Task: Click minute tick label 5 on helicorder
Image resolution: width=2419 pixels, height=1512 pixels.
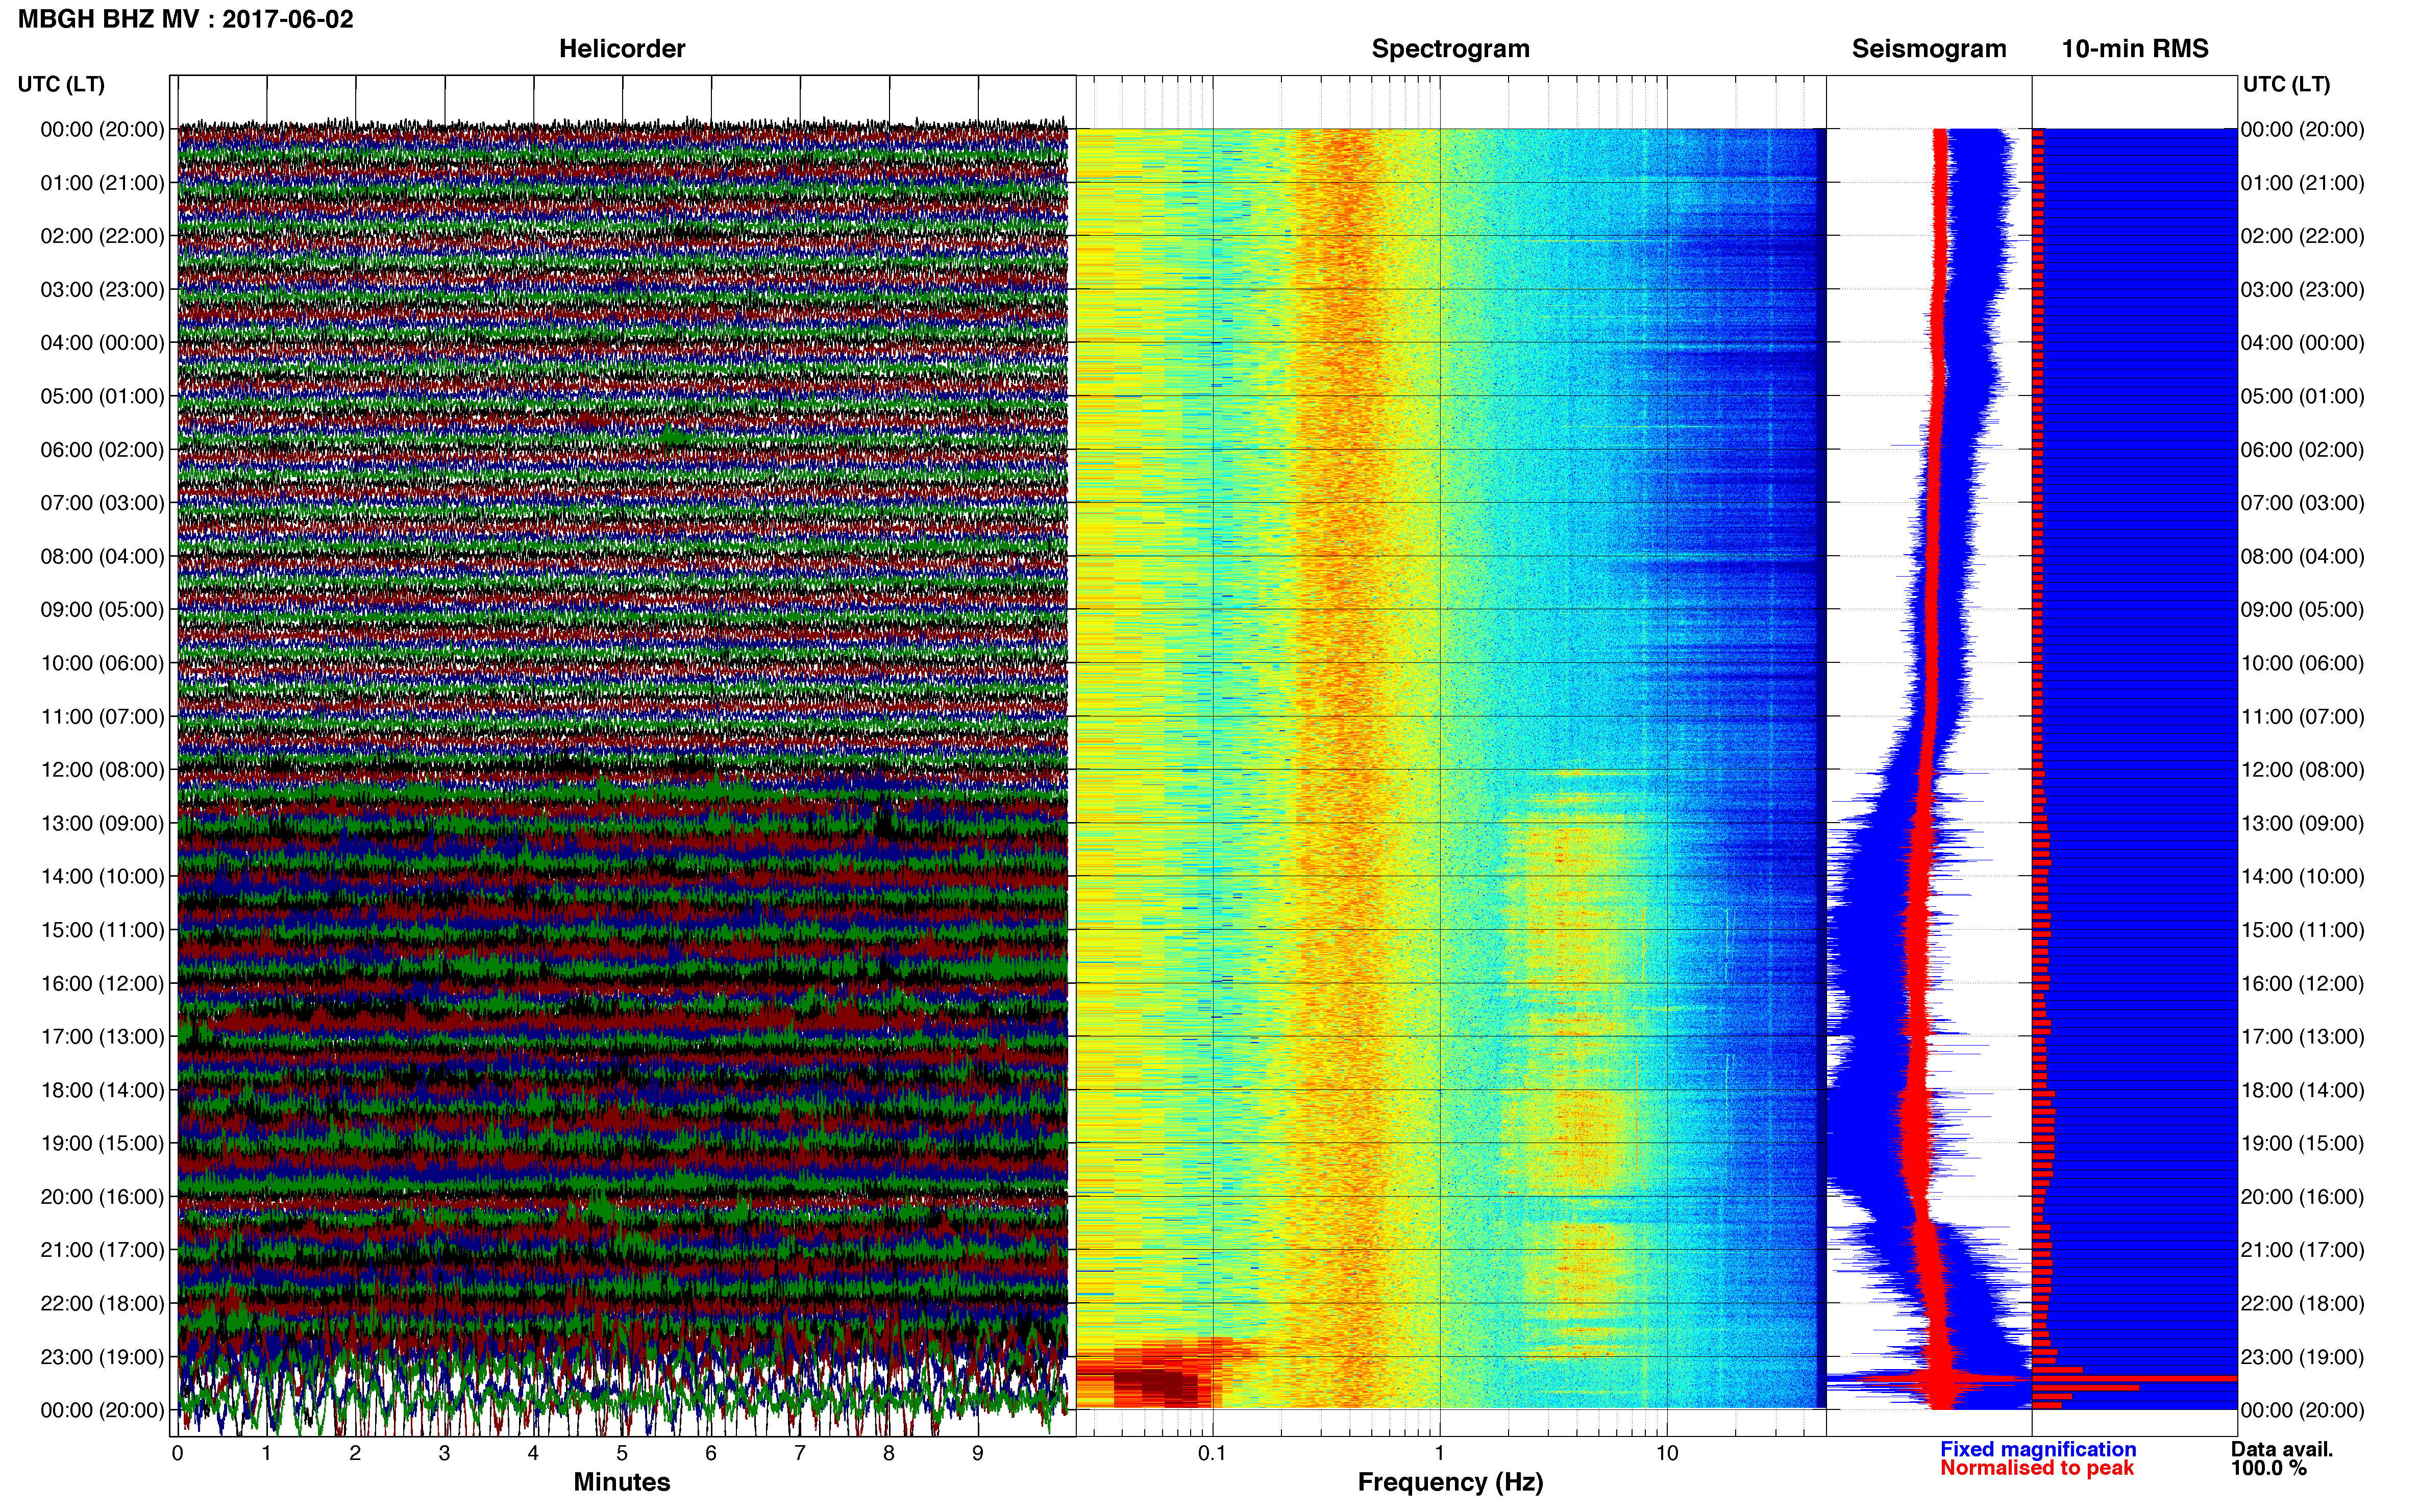Action: click(622, 1453)
